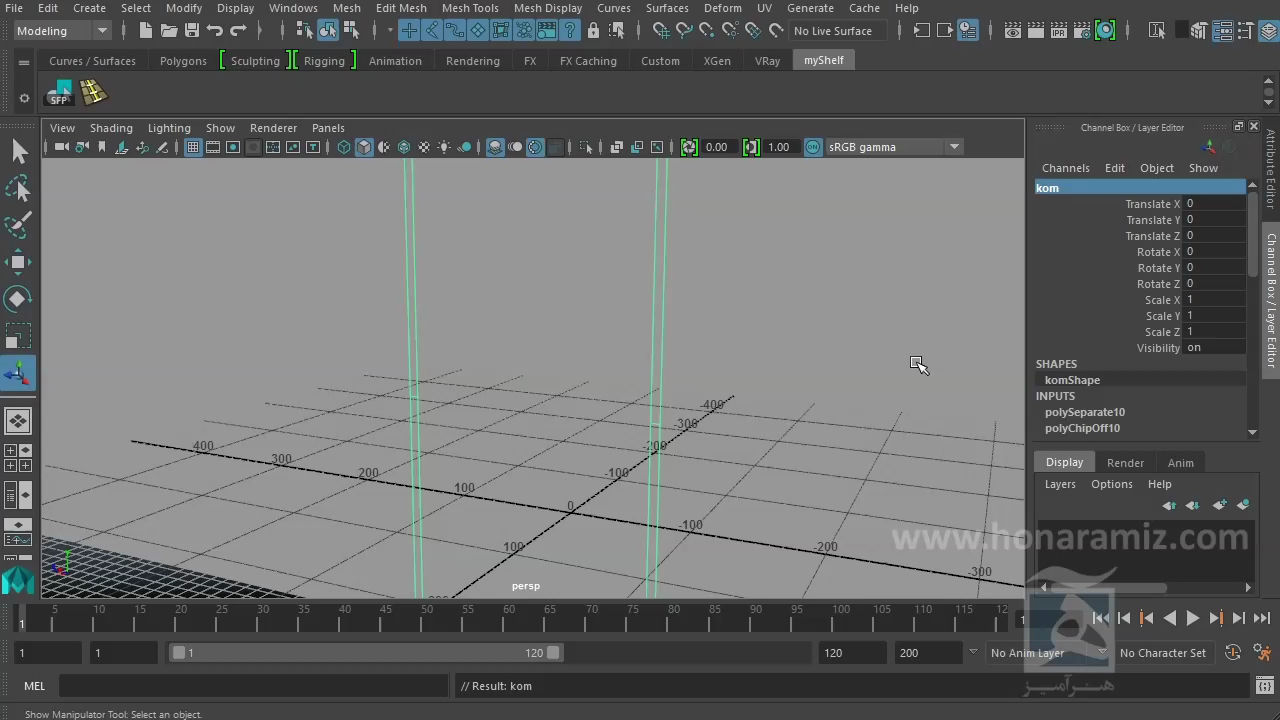
Task: Undo the last action
Action: [x=215, y=31]
